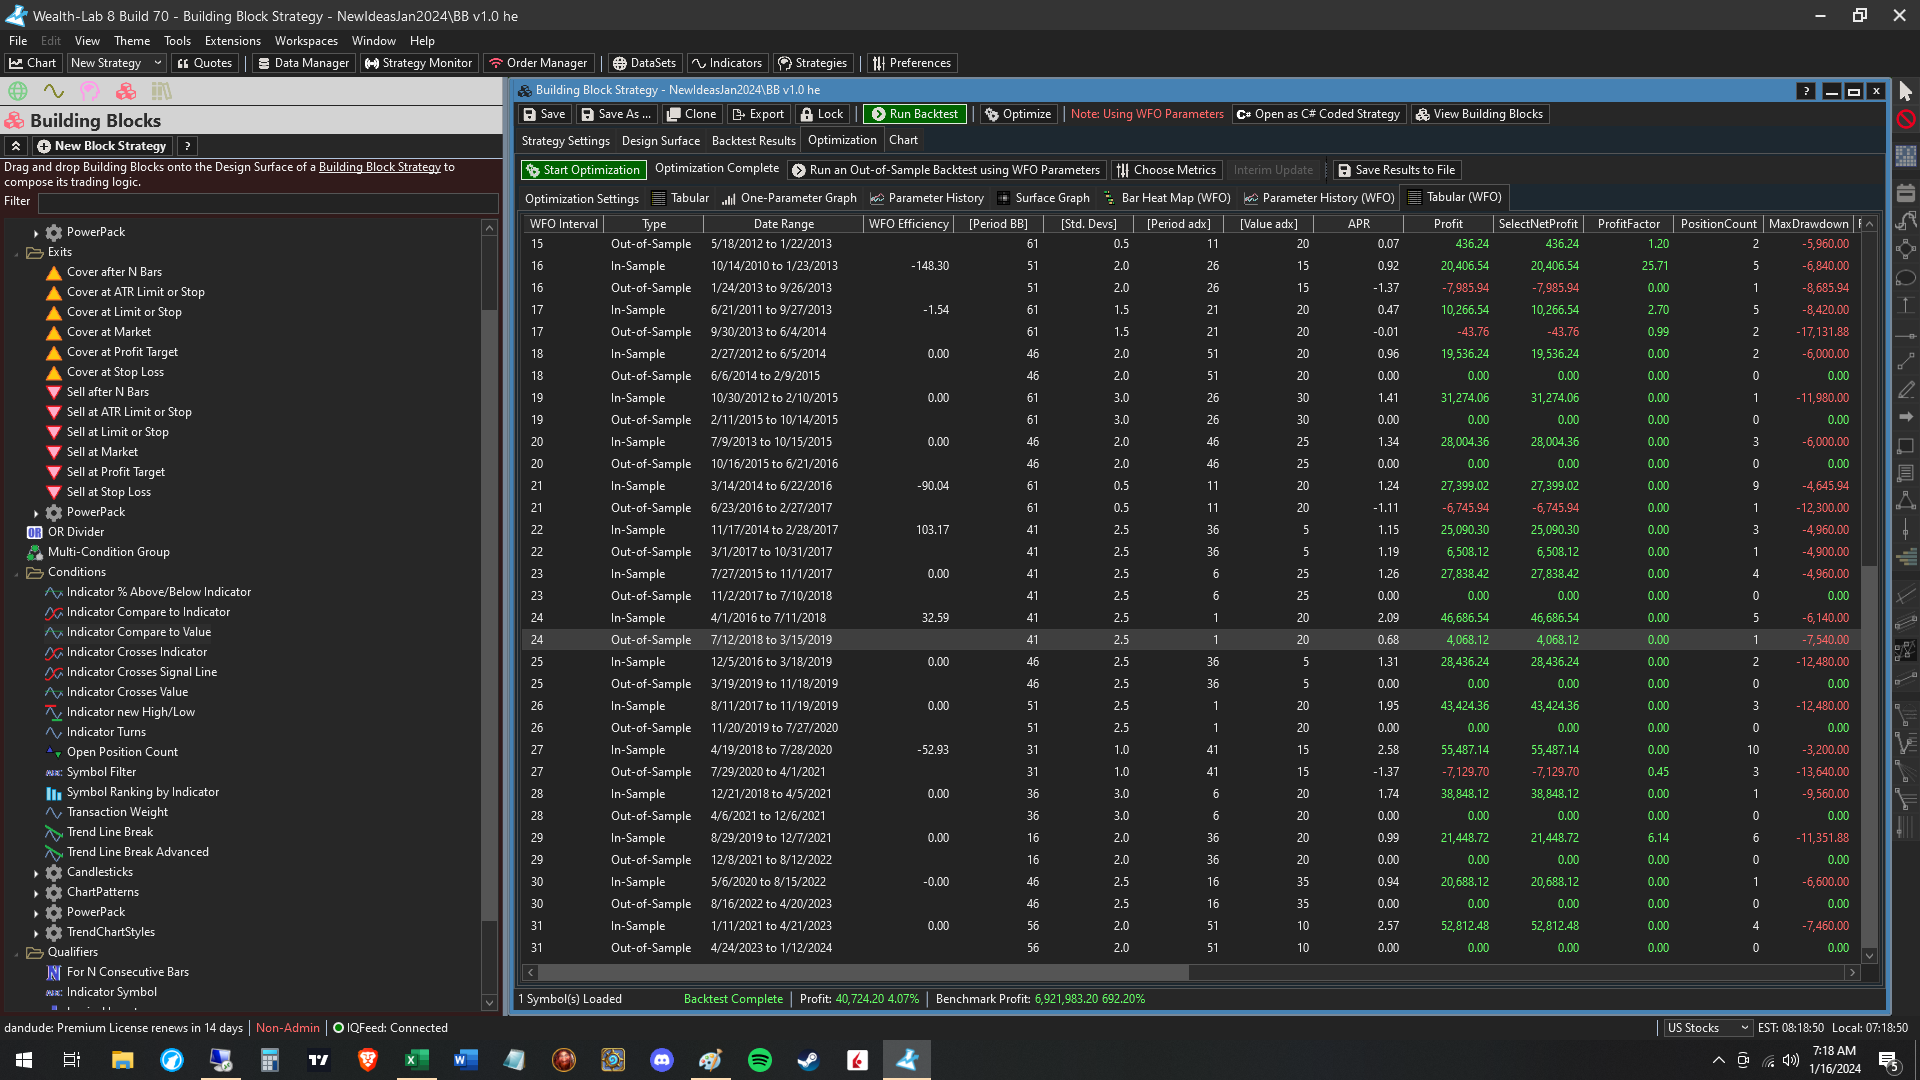Viewport: 1920px width, 1080px height.
Task: Click View Building Blocks button
Action: [1479, 114]
